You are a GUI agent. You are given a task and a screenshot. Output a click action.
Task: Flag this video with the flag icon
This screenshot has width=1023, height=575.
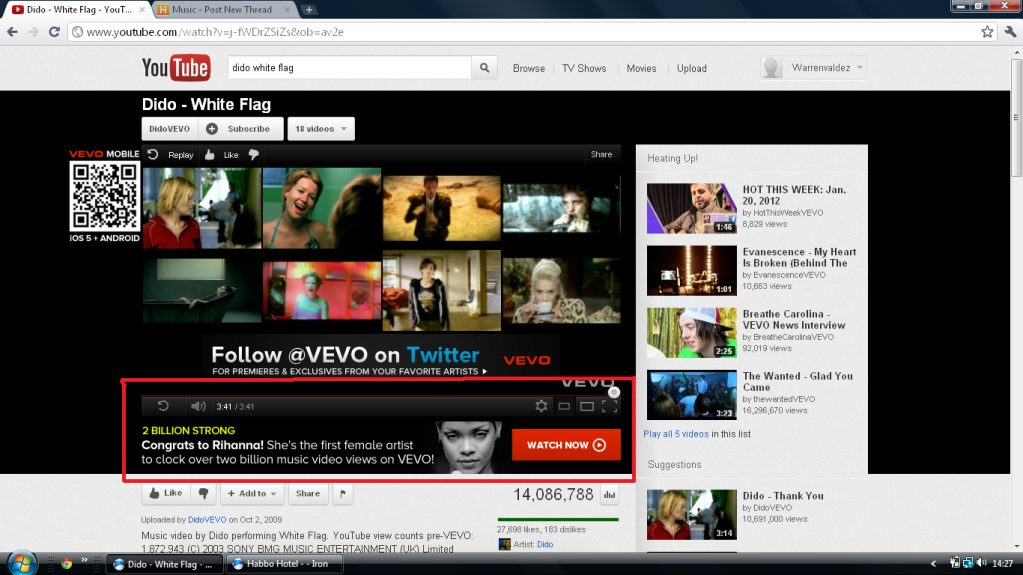point(342,493)
